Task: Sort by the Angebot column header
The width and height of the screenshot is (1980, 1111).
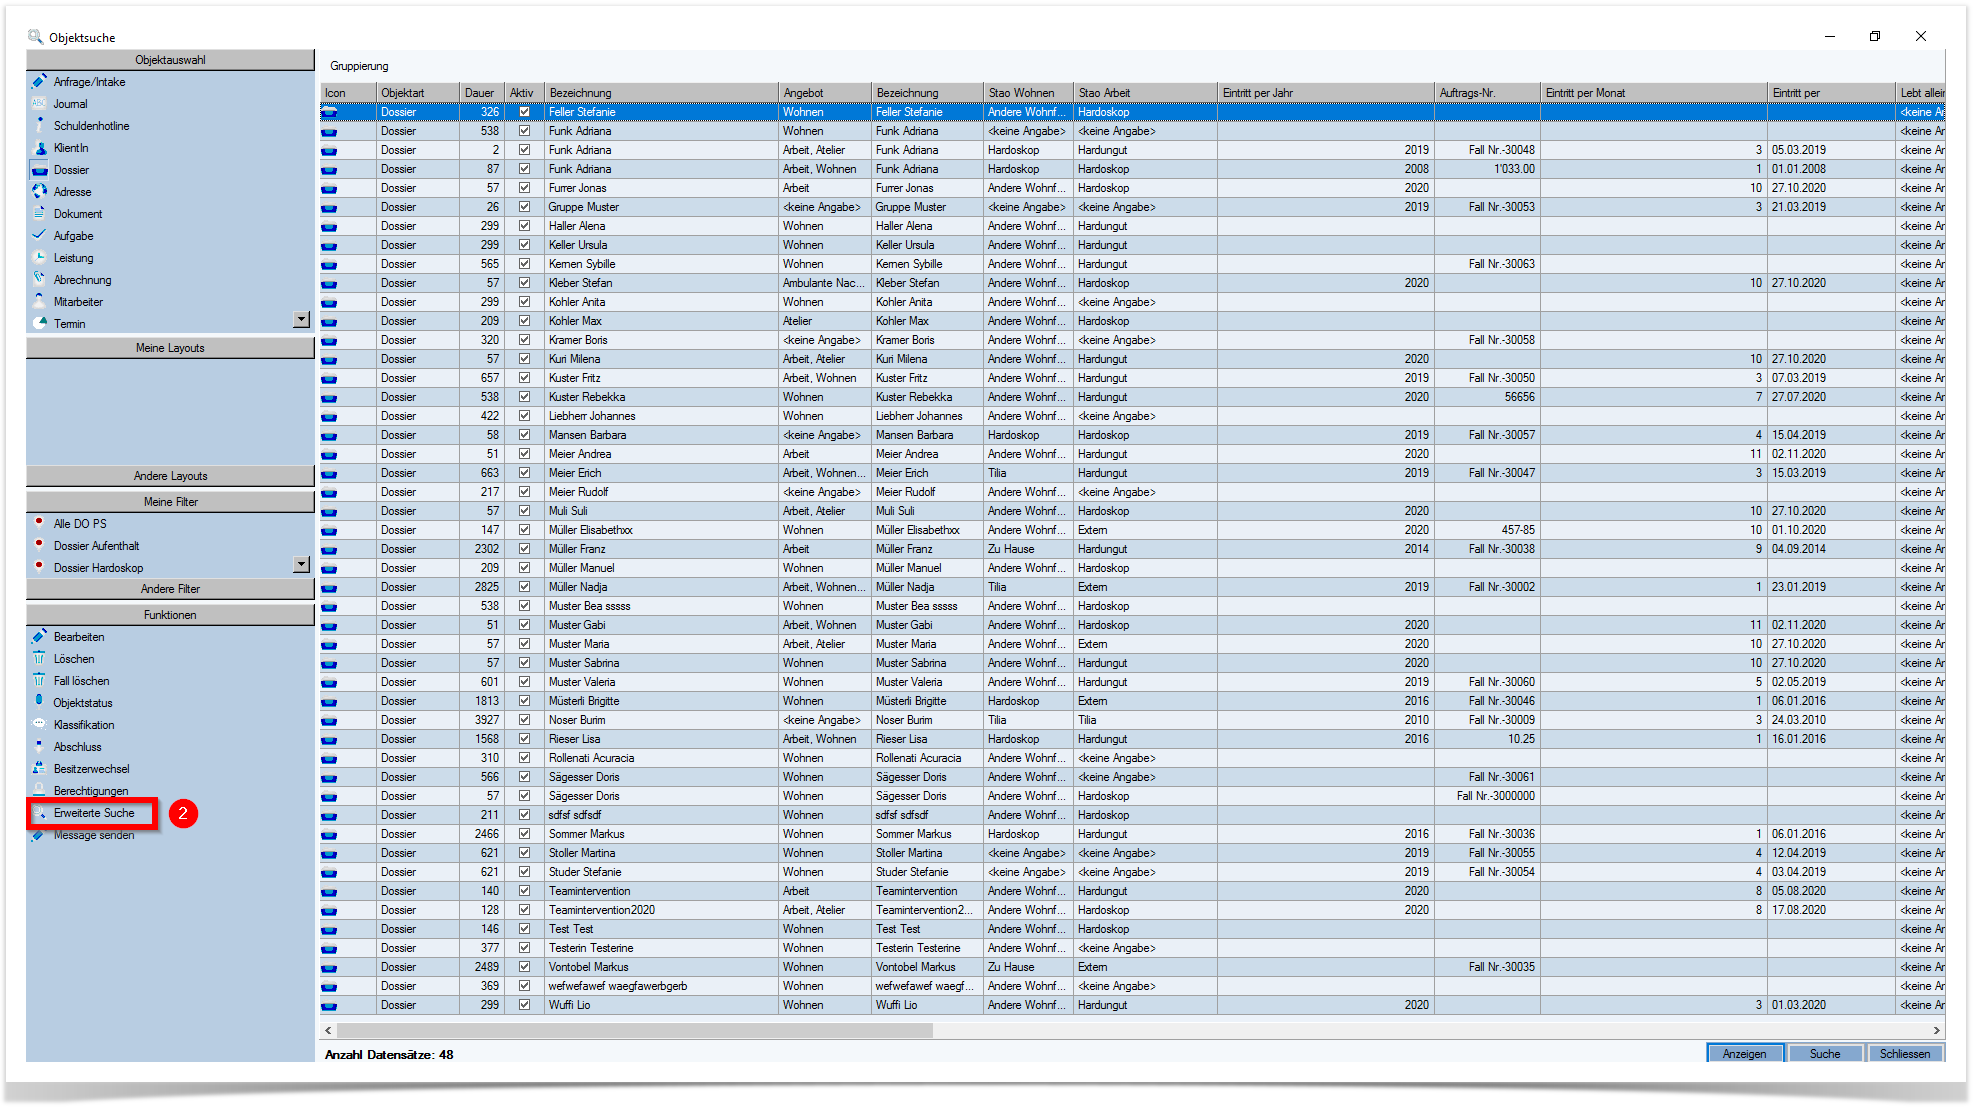Action: 824,93
